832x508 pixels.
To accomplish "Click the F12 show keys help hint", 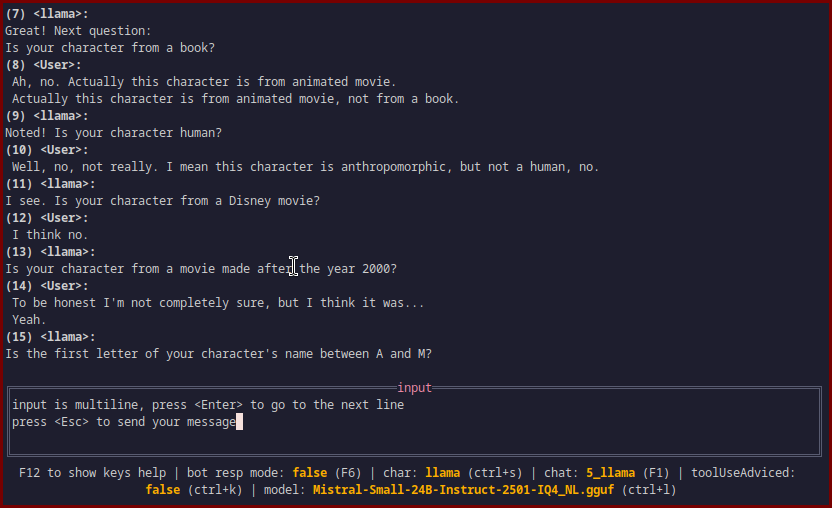I will coord(95,472).
